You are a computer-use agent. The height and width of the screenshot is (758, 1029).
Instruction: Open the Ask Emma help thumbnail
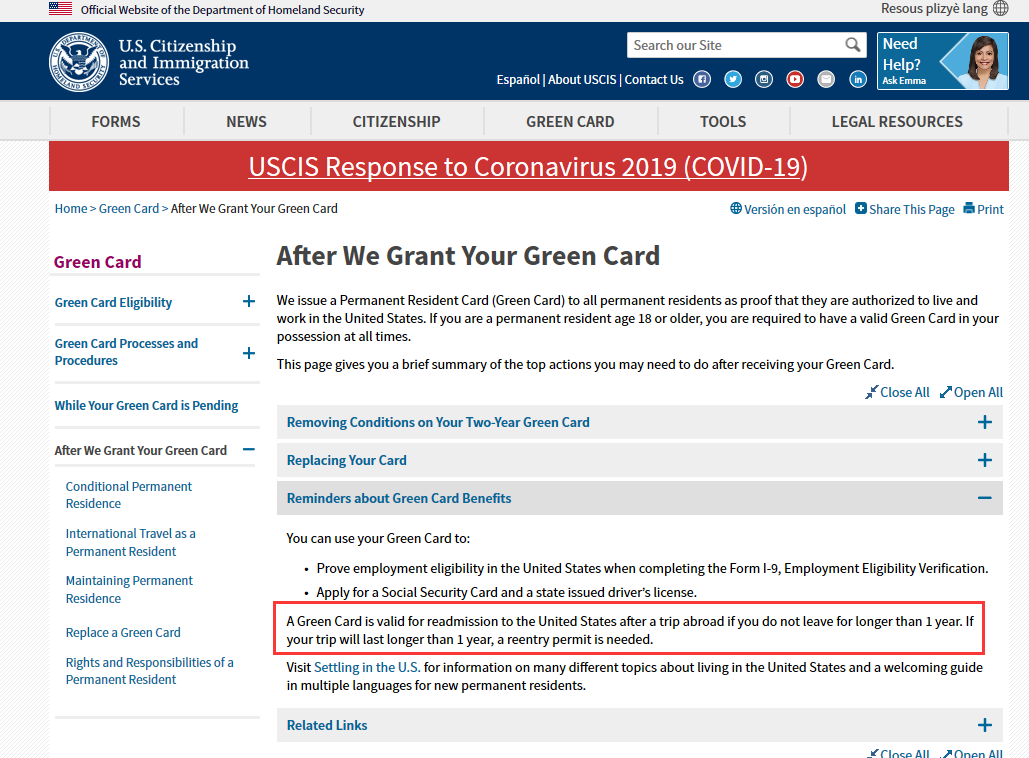(943, 61)
